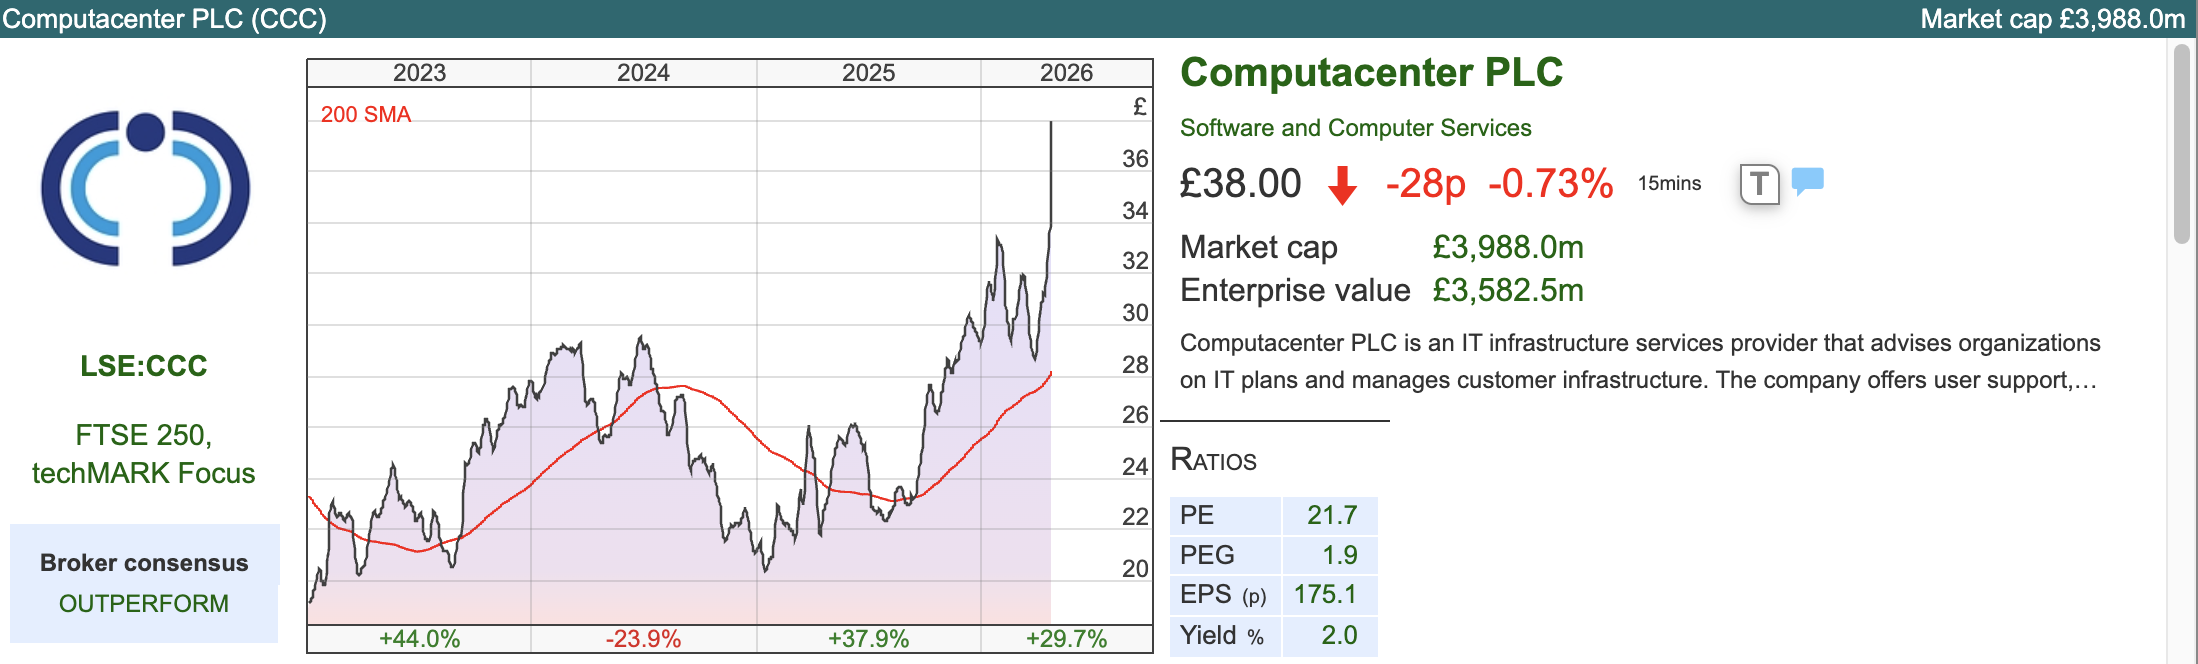This screenshot has height=664, width=2198.
Task: Click the Computacenter PLC green heading
Action: 1371,73
